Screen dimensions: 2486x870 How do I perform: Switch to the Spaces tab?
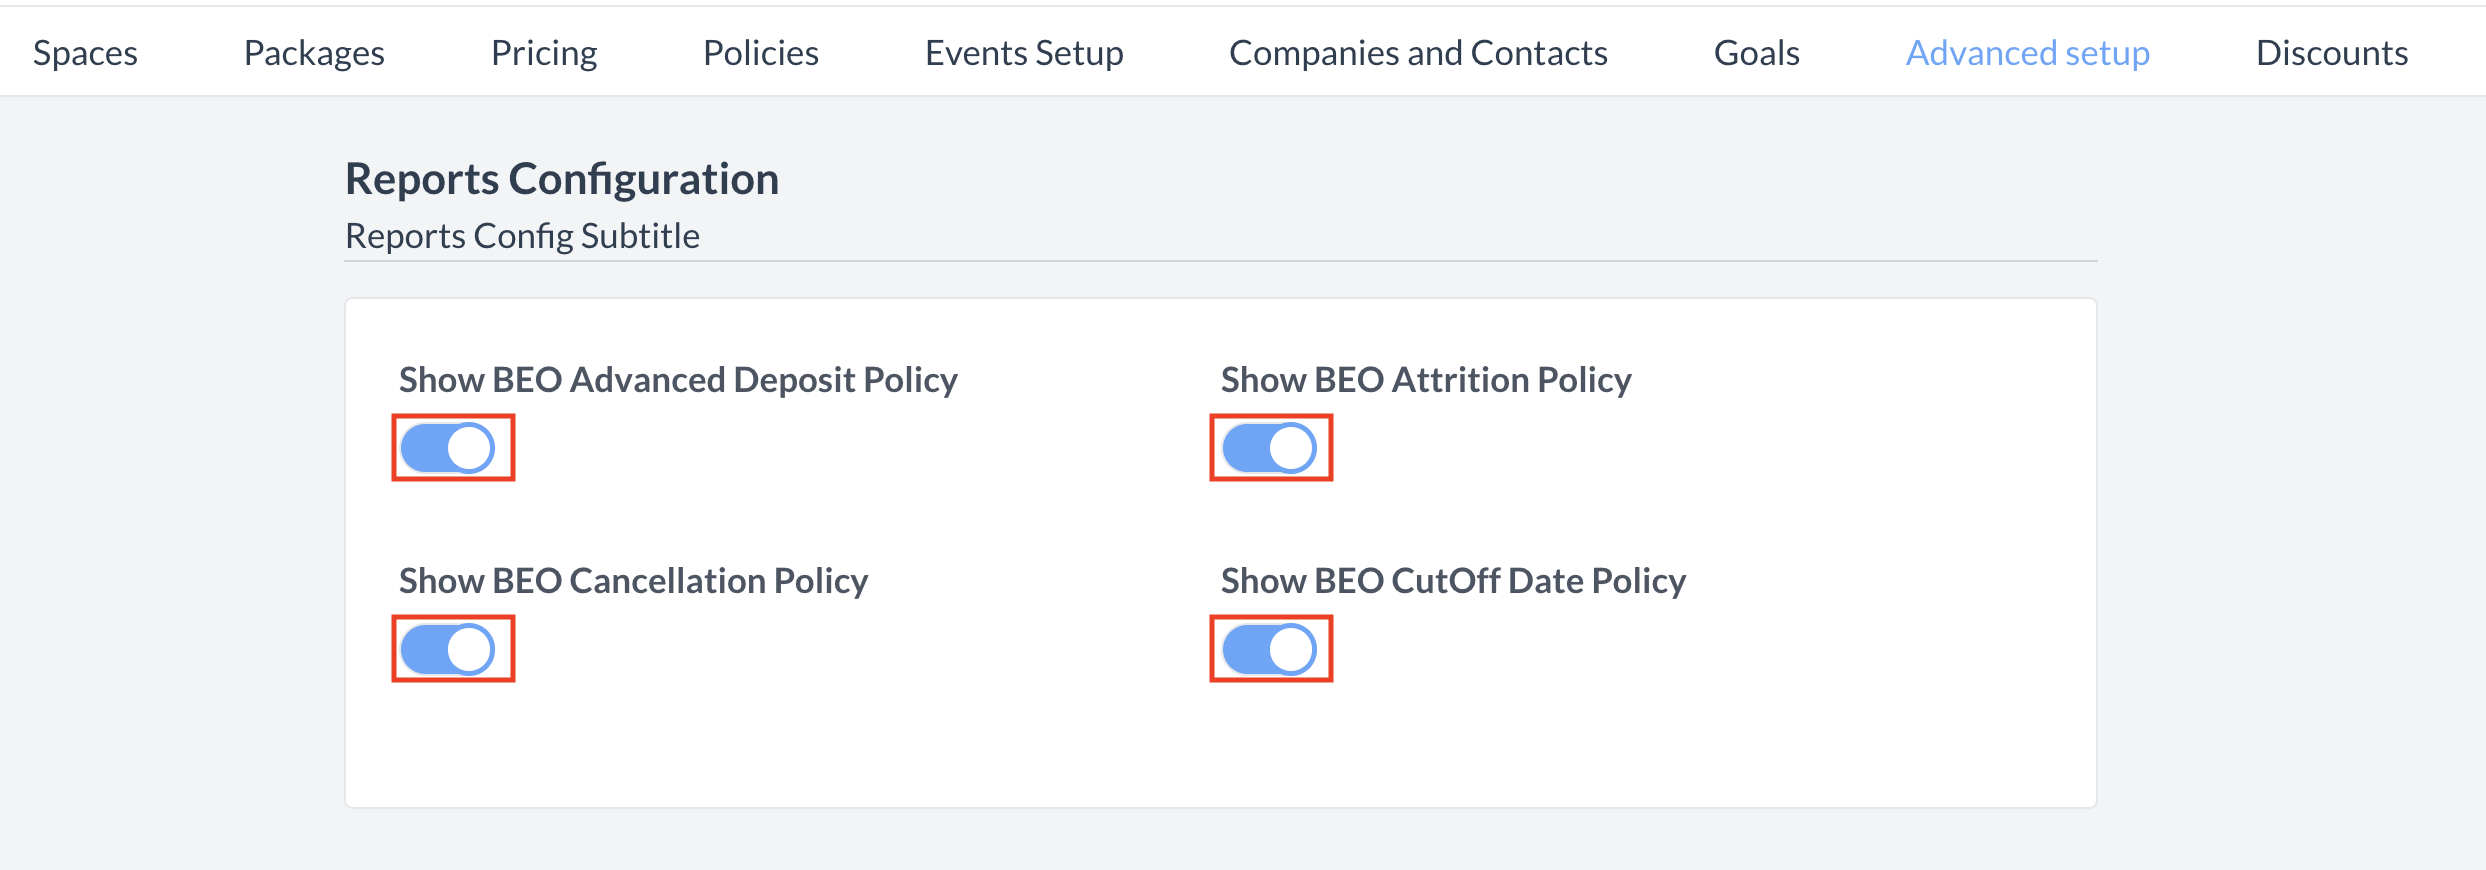tap(84, 52)
